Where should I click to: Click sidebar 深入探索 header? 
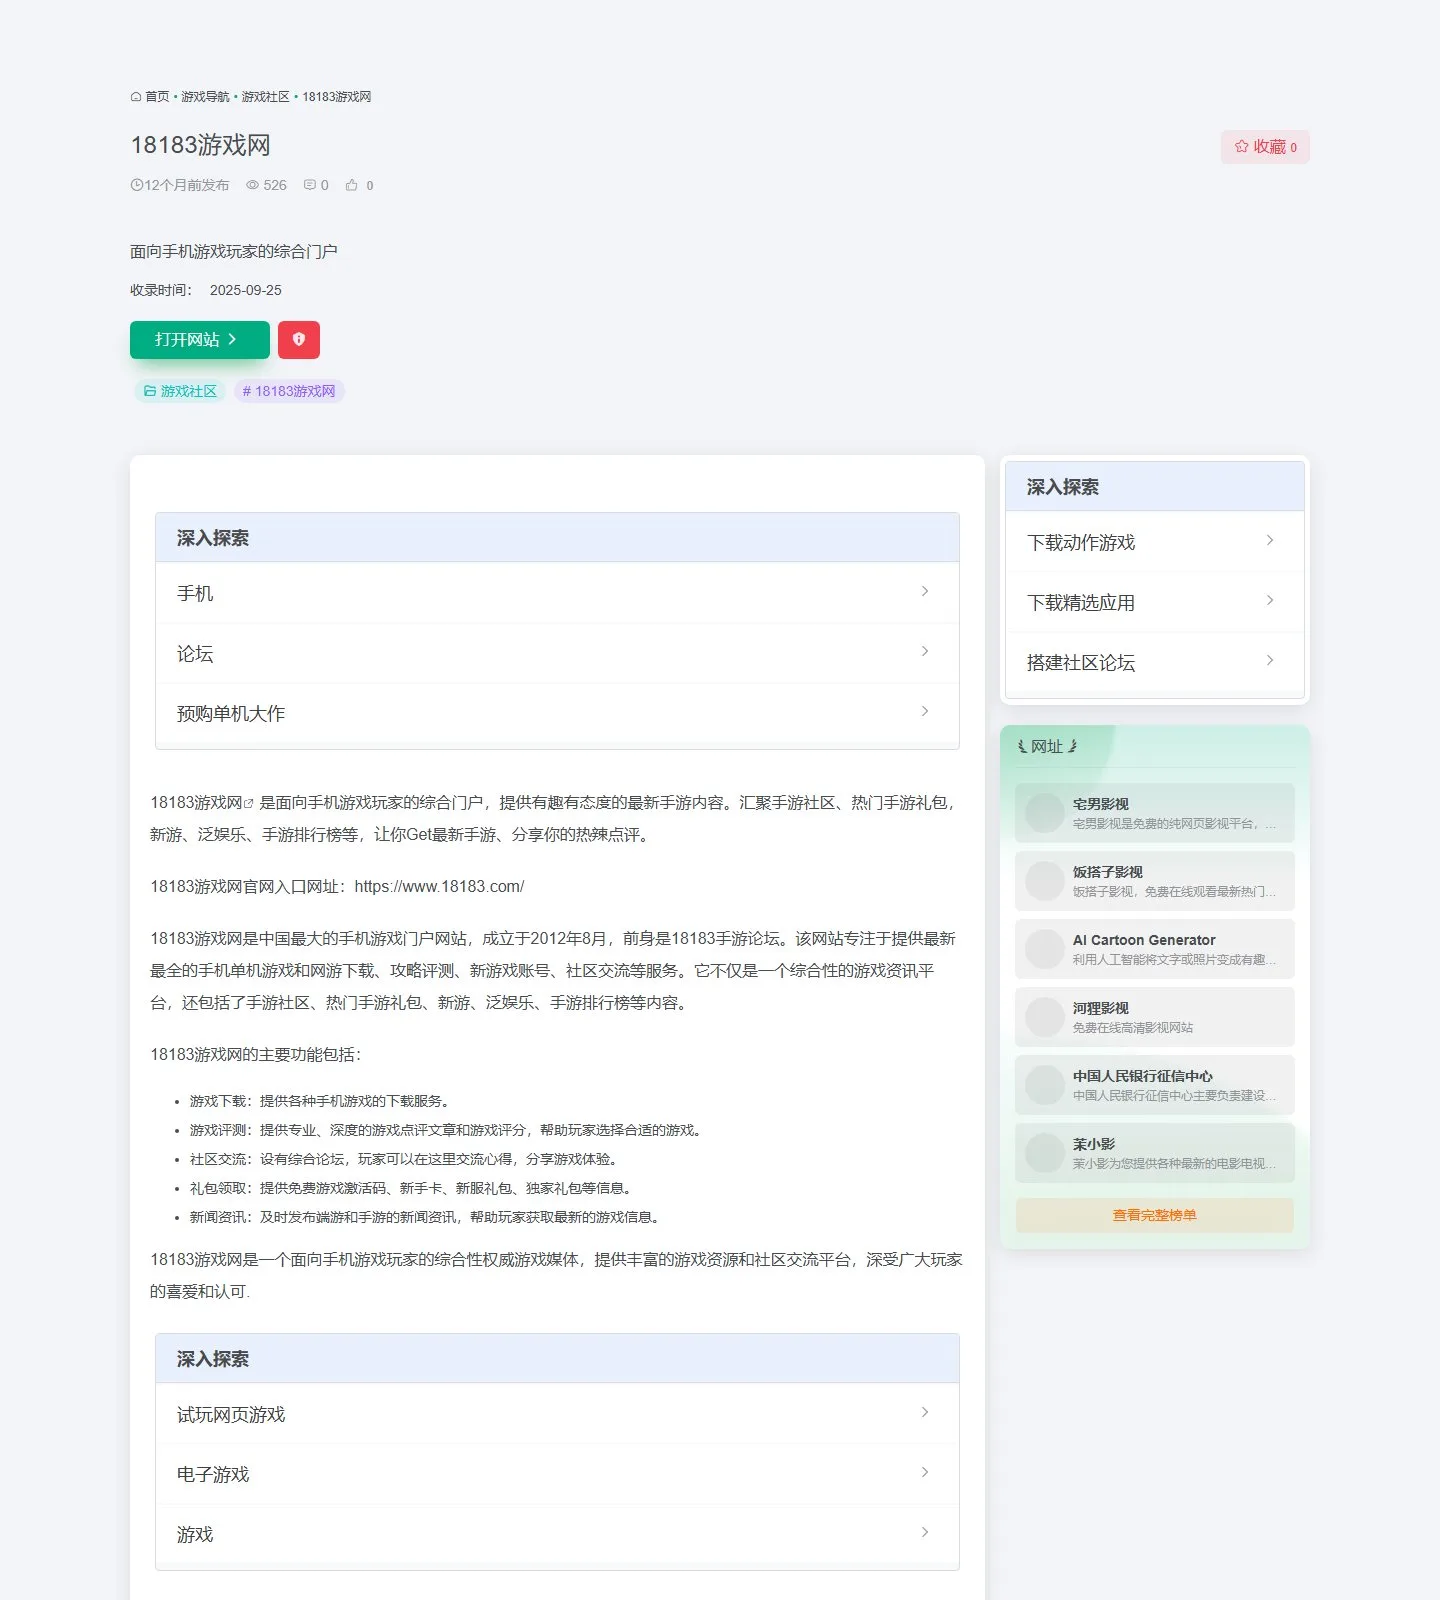1155,487
